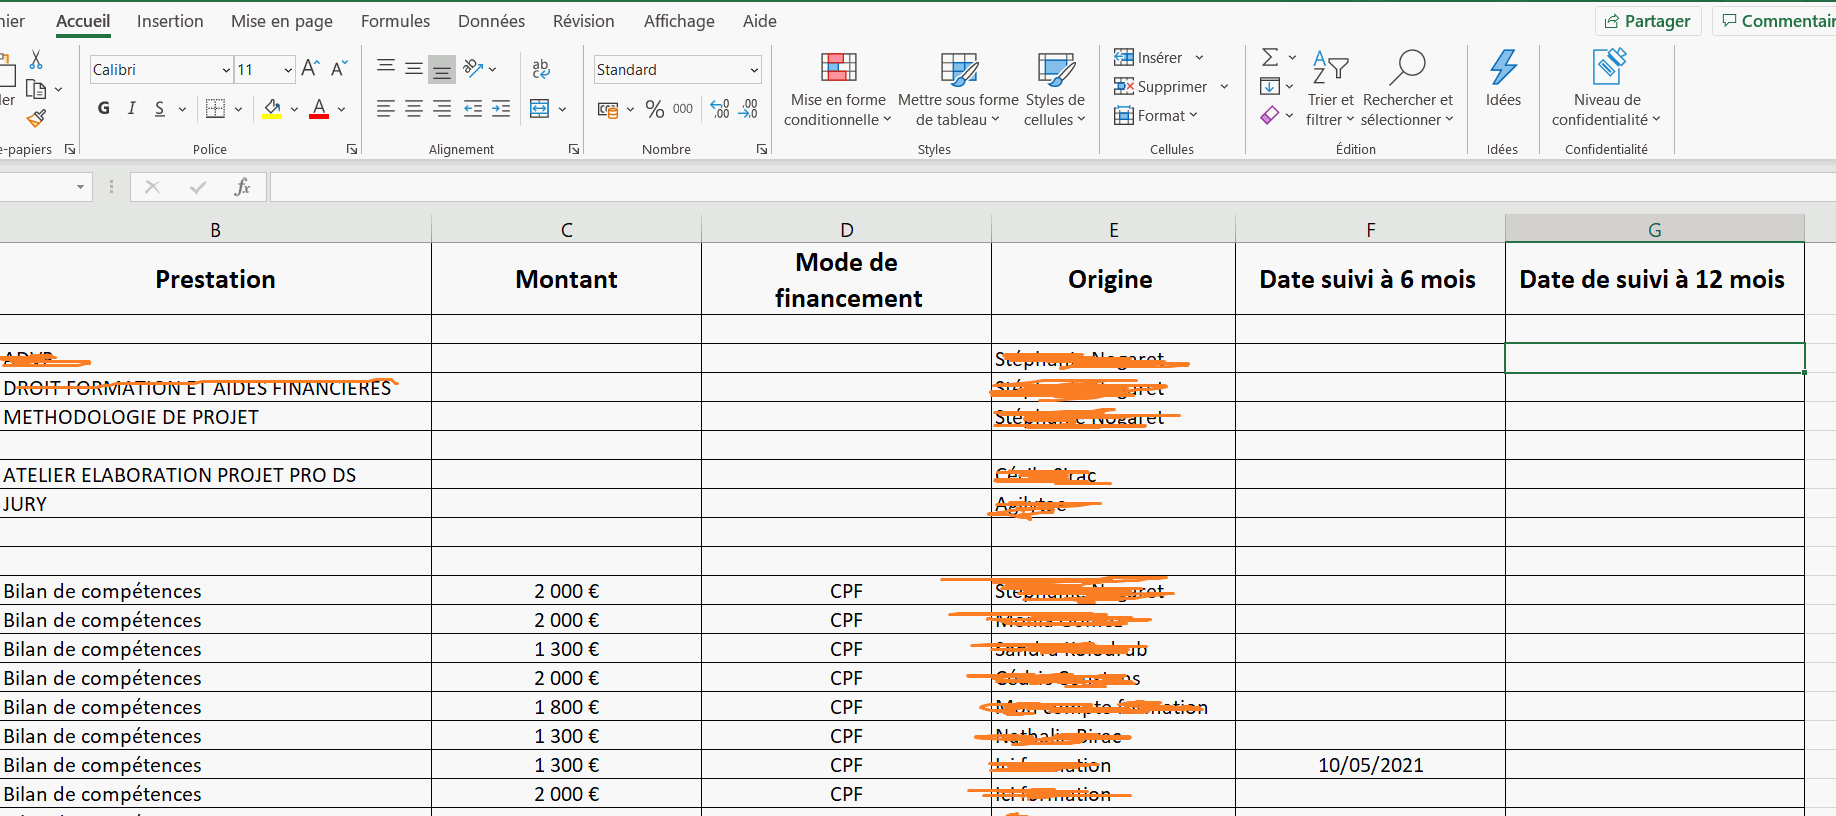Open the font size dropdown
The height and width of the screenshot is (816, 1836).
pos(288,70)
